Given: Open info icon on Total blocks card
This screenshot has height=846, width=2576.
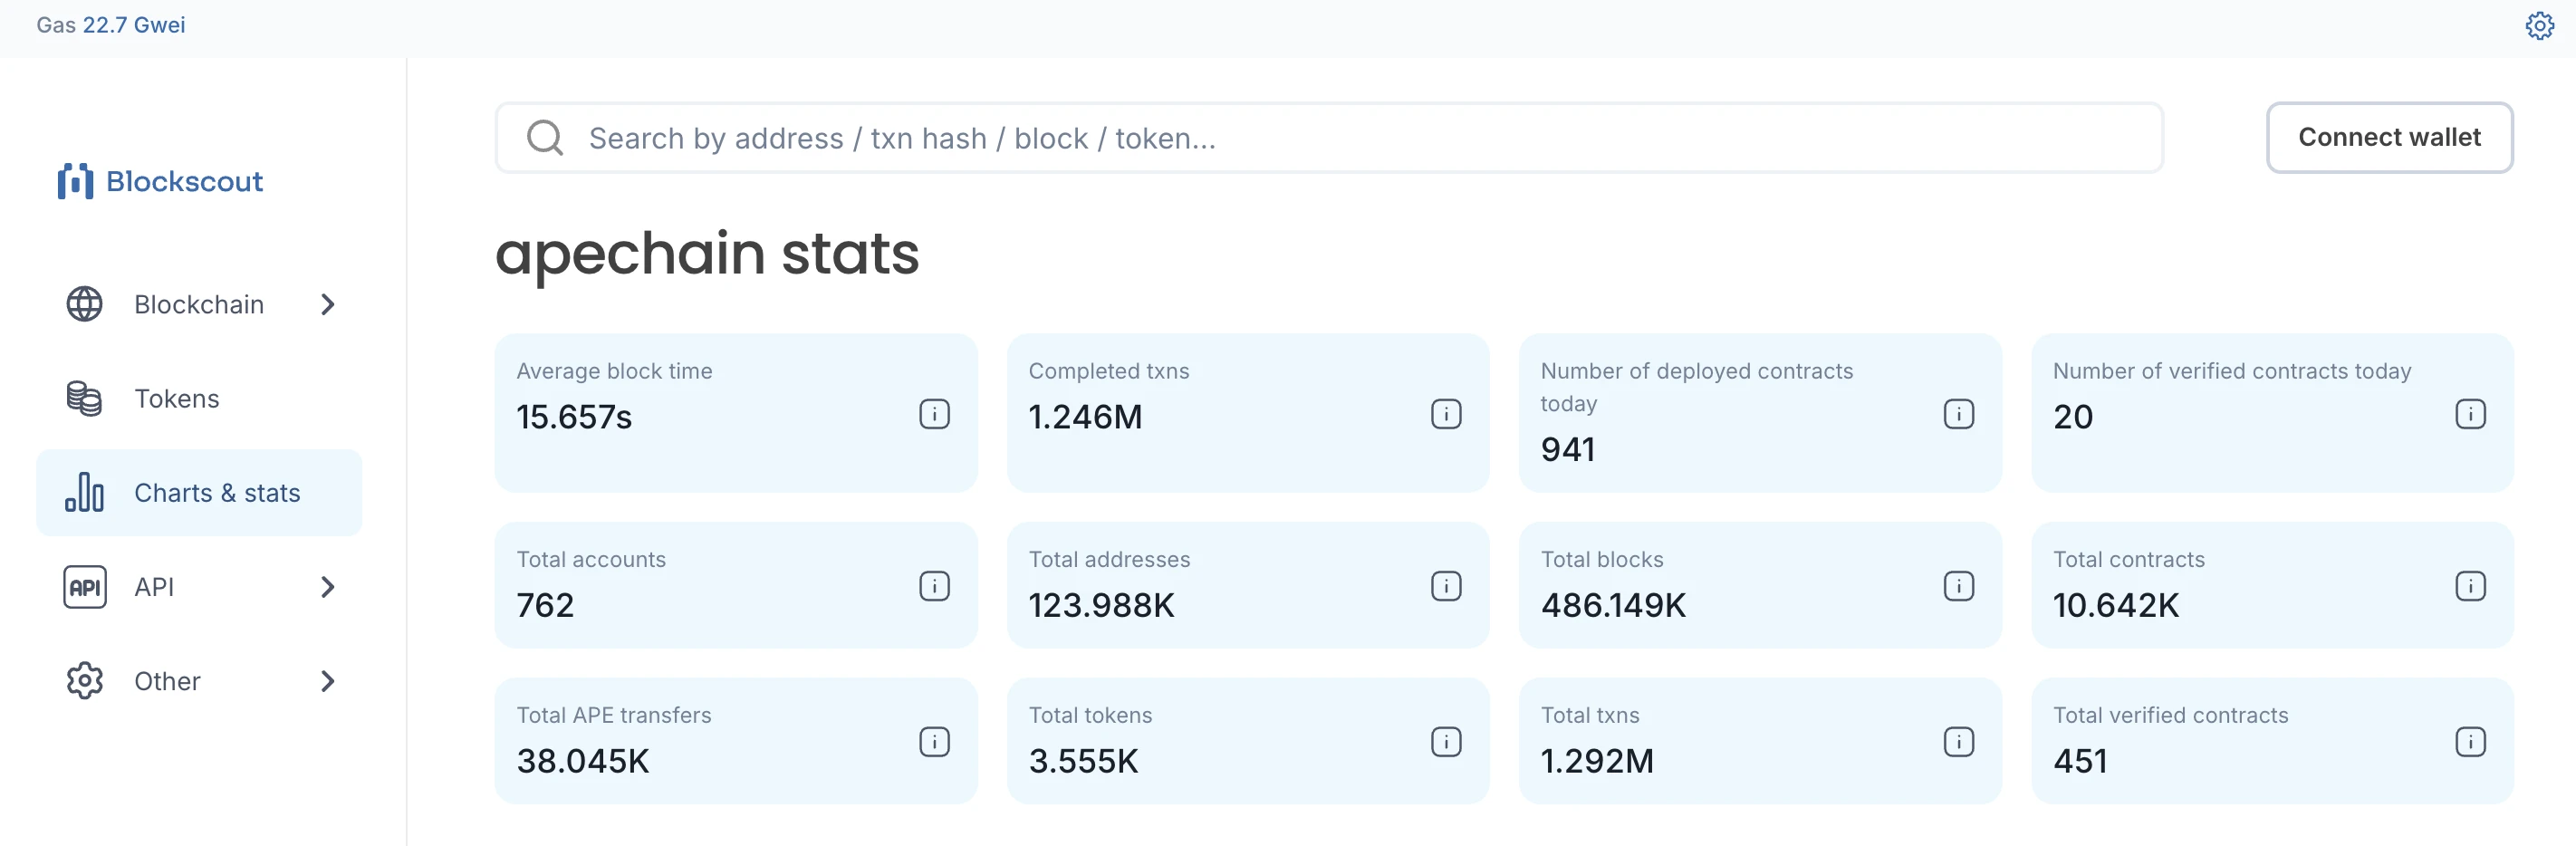Looking at the screenshot, I should [x=1958, y=586].
